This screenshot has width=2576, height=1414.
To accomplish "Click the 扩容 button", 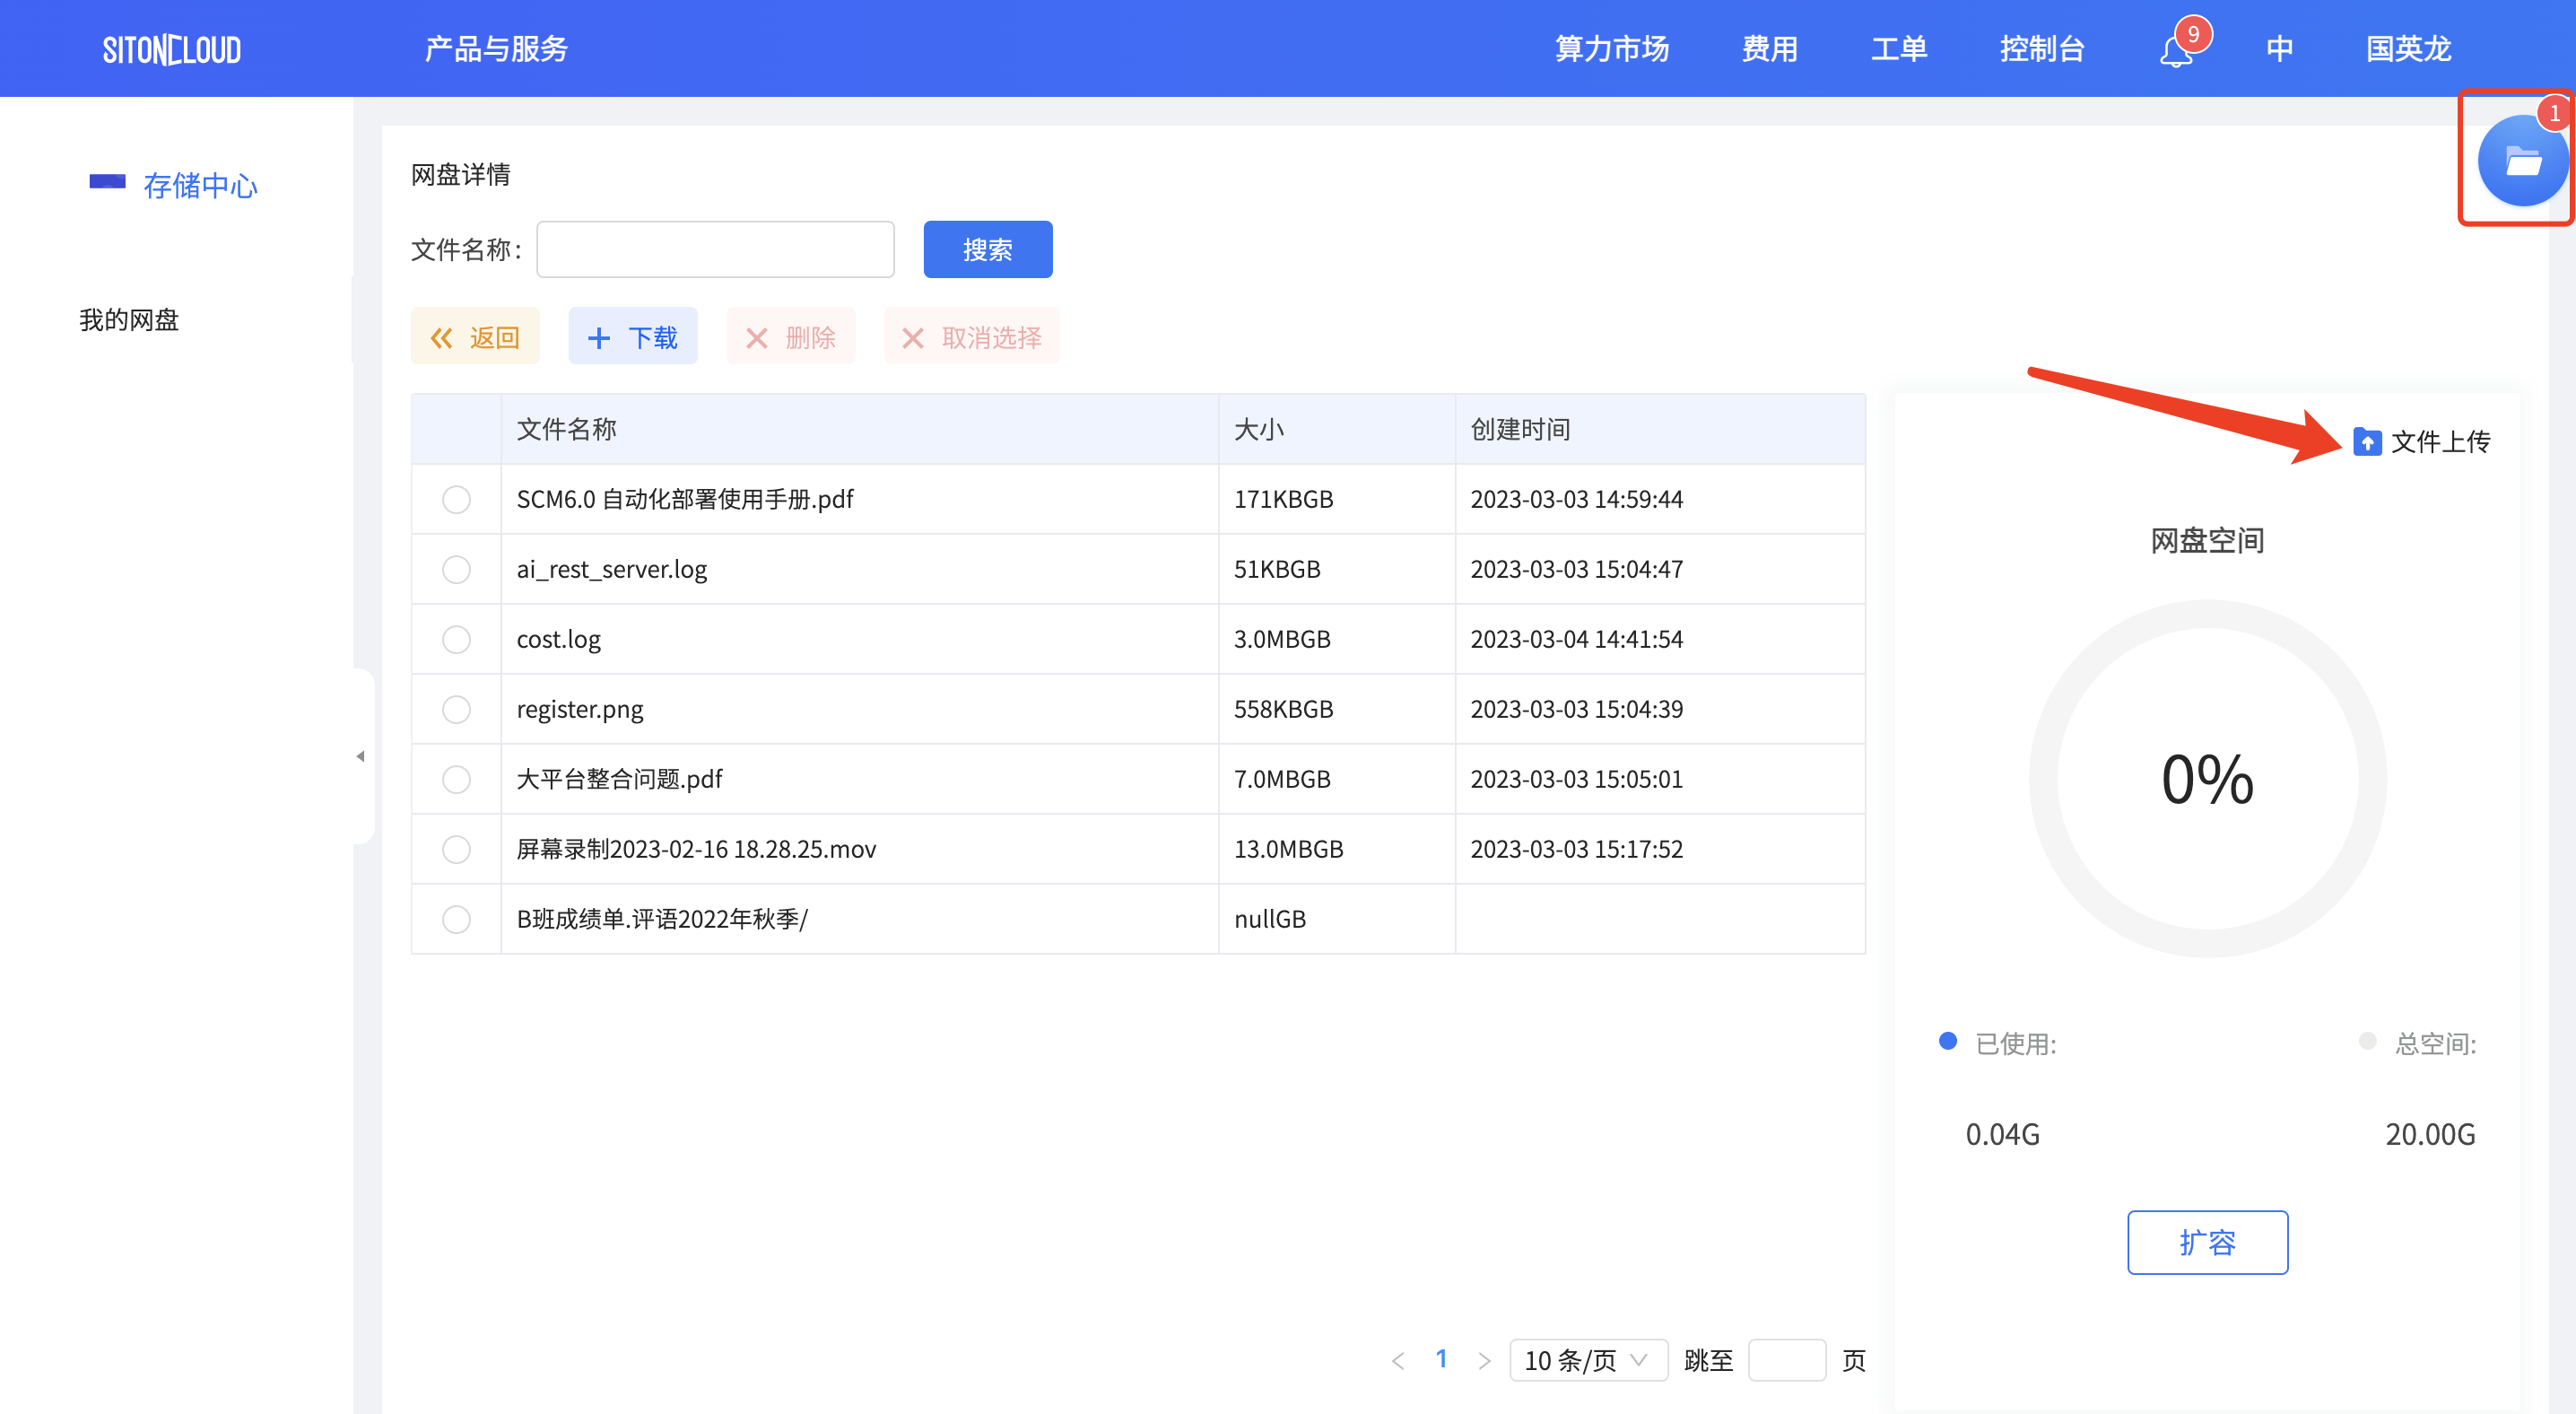I will click(x=2208, y=1242).
